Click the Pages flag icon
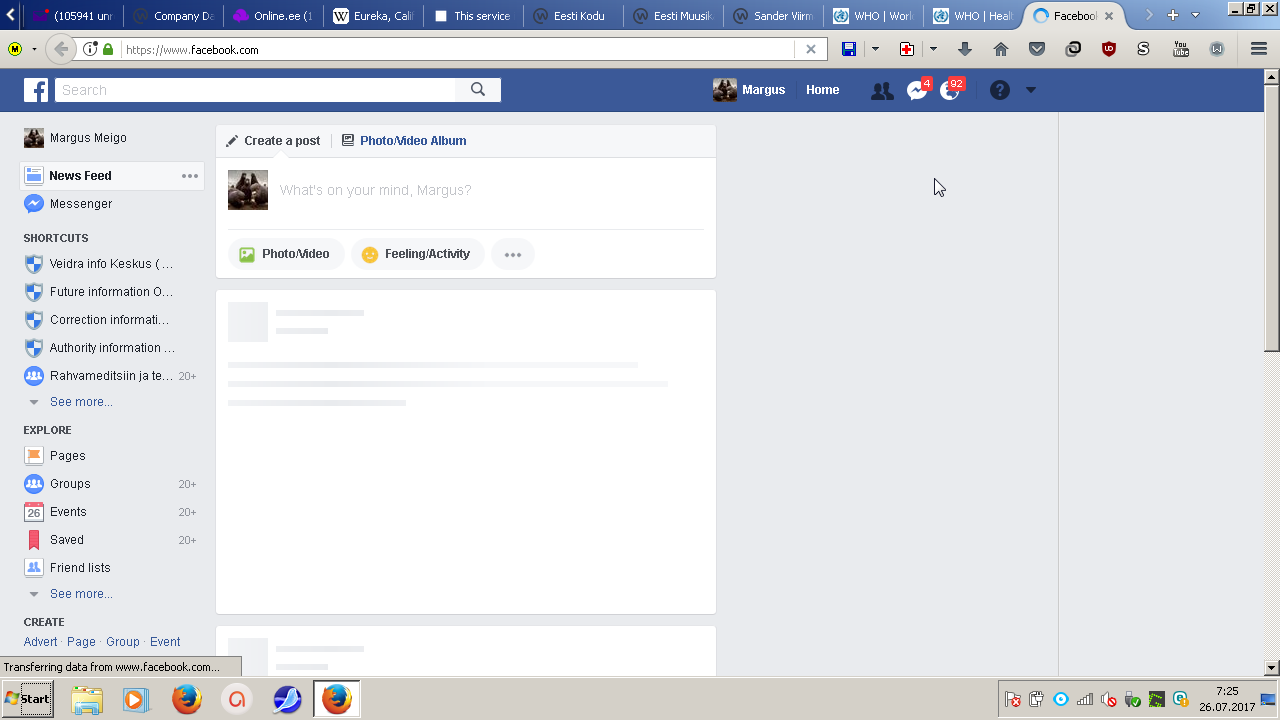Screen dimensions: 1280x720 tap(34, 456)
